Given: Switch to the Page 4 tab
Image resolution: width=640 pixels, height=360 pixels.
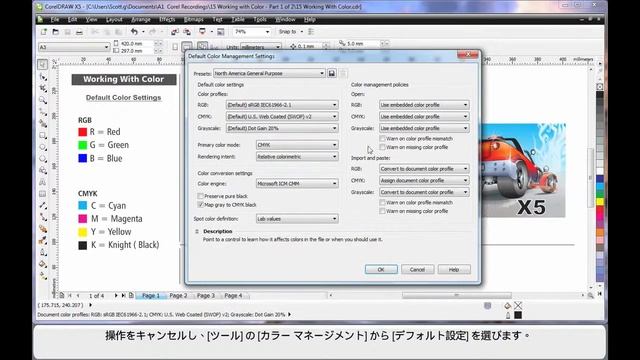Looking at the screenshot, I should pyautogui.click(x=233, y=296).
